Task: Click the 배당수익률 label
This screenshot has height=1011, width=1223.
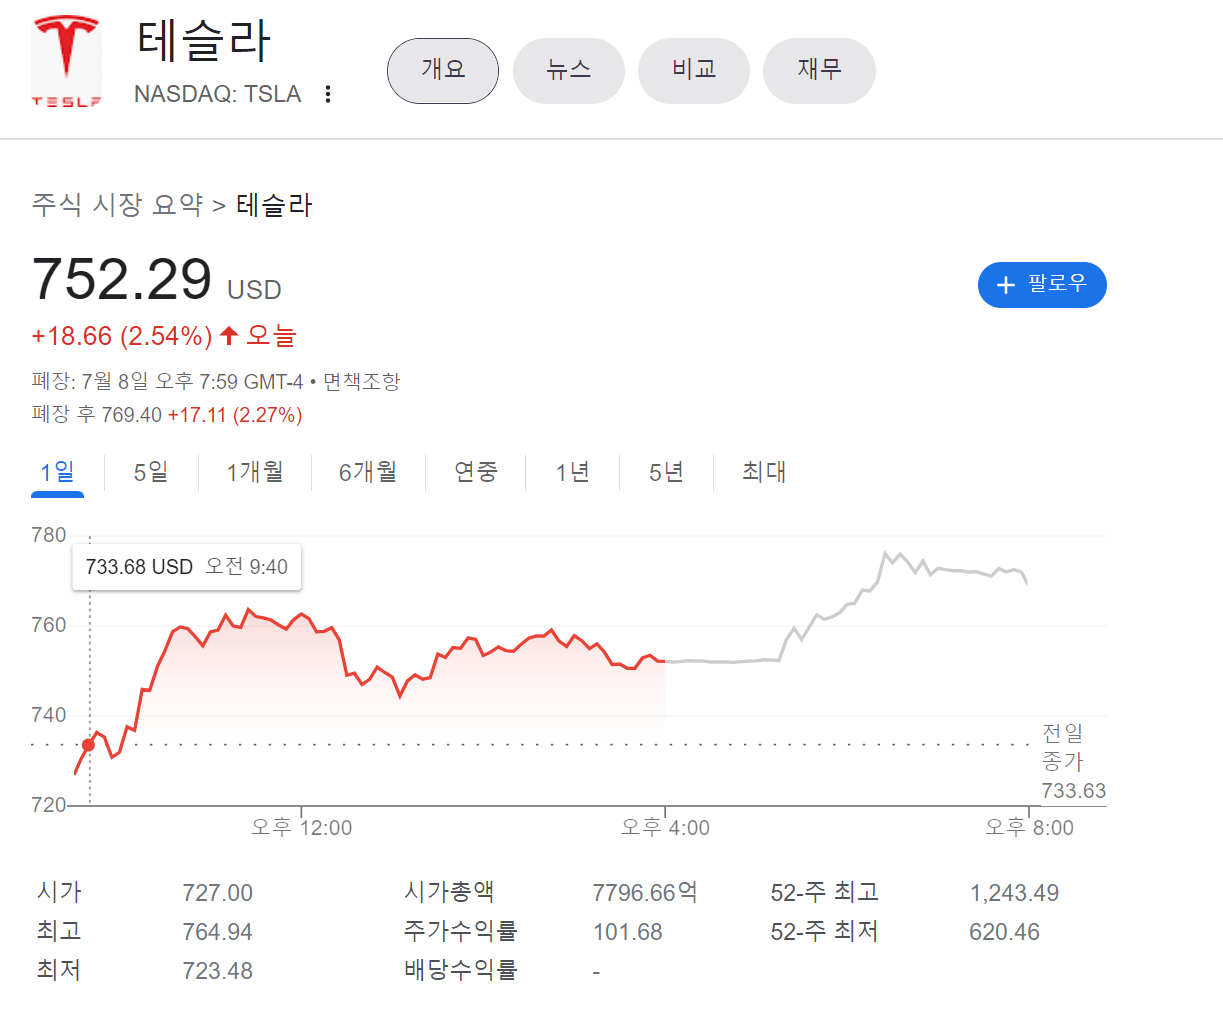Action: [461, 970]
